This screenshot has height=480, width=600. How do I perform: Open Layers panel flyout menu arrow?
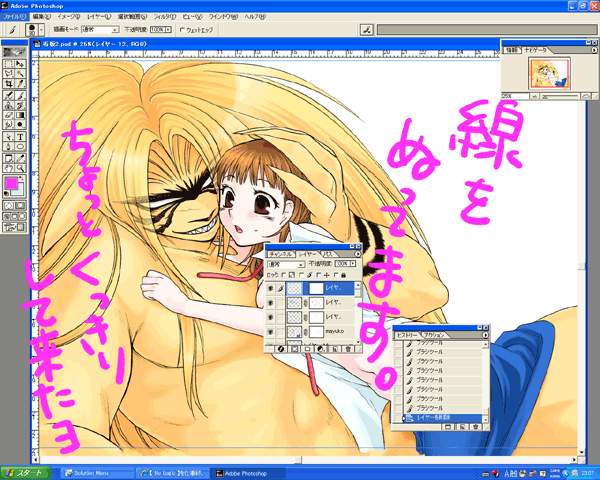click(x=358, y=254)
